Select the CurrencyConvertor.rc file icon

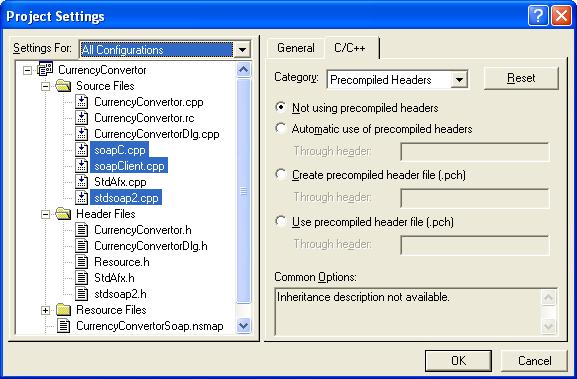[82, 118]
